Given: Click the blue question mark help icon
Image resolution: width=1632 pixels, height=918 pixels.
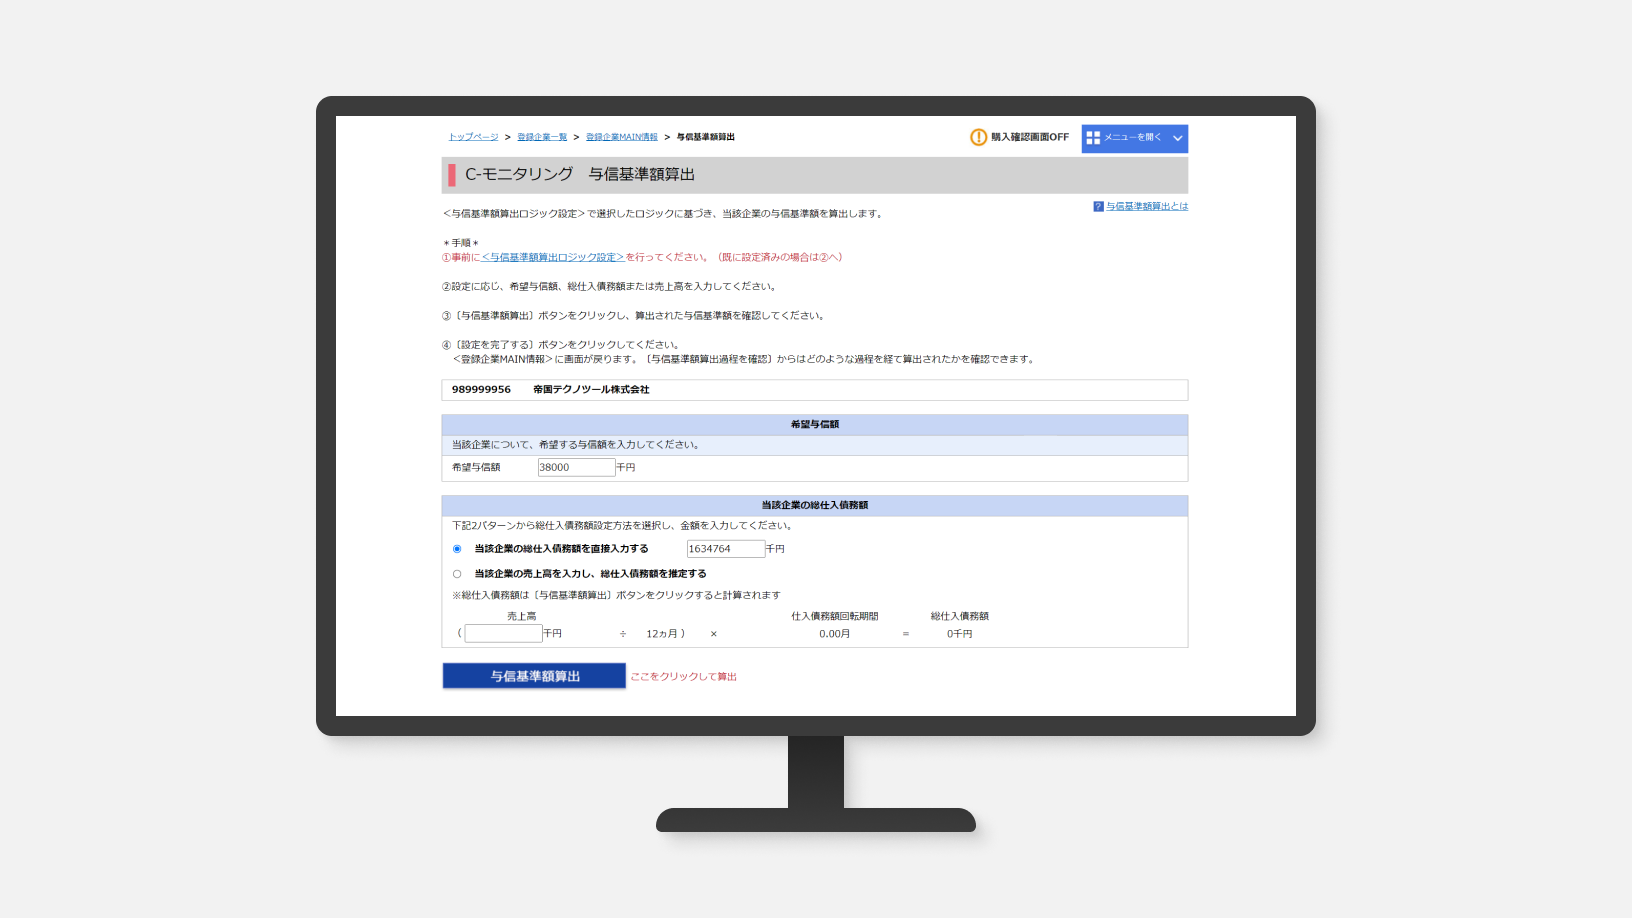Looking at the screenshot, I should pos(1098,207).
